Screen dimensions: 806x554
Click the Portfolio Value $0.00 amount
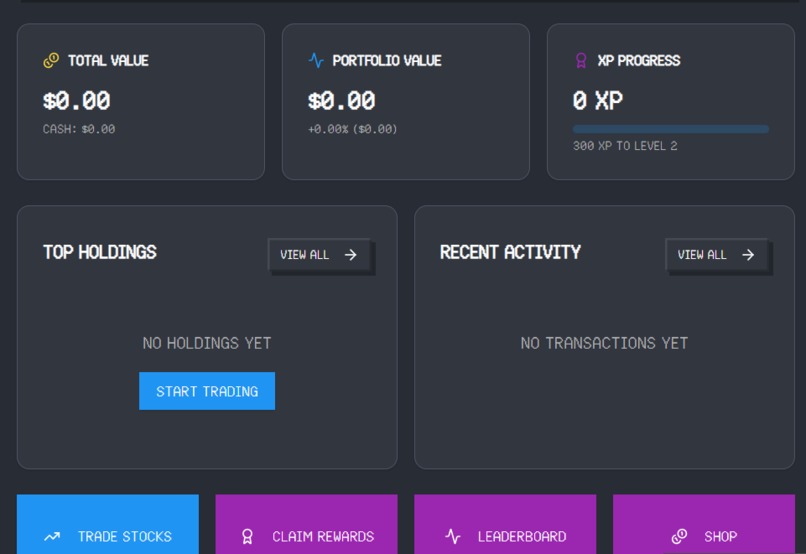point(342,101)
